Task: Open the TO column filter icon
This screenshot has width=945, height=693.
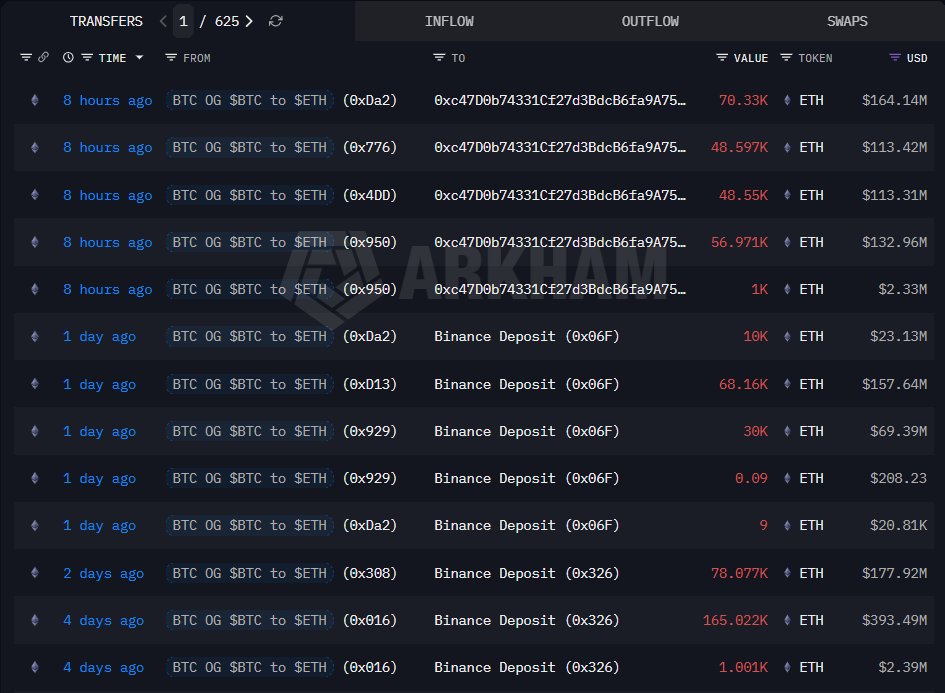Action: tap(439, 57)
